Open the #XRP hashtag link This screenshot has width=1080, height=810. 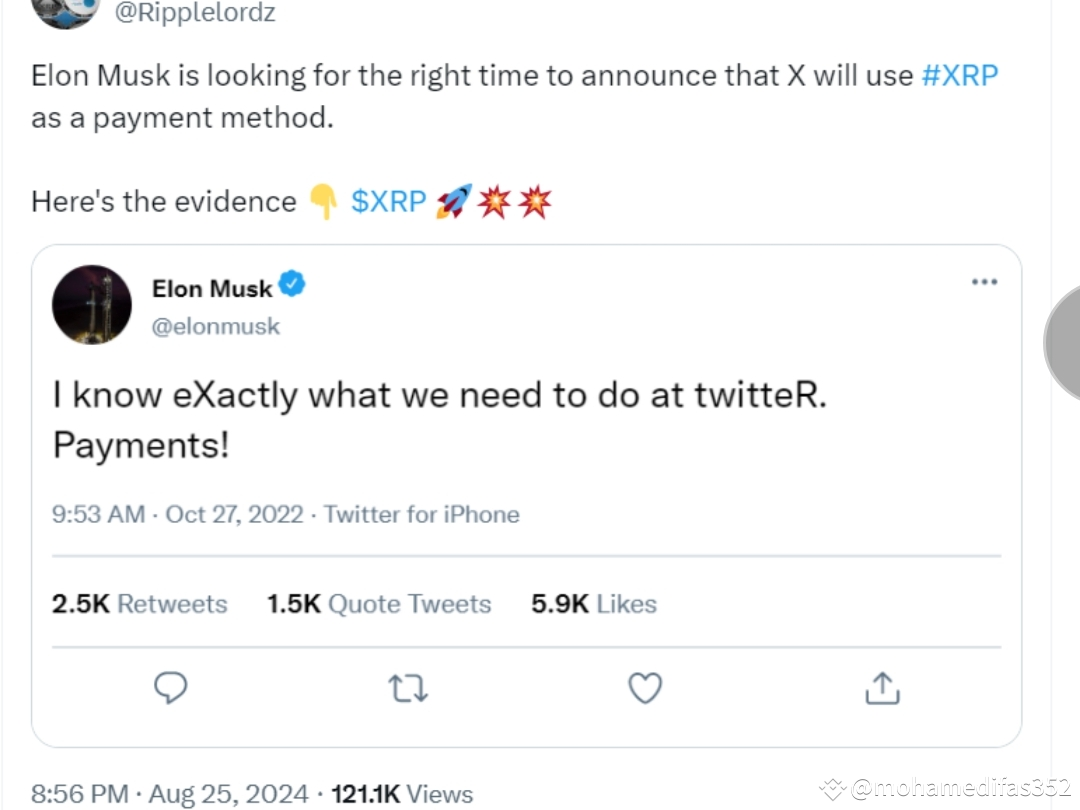(960, 75)
